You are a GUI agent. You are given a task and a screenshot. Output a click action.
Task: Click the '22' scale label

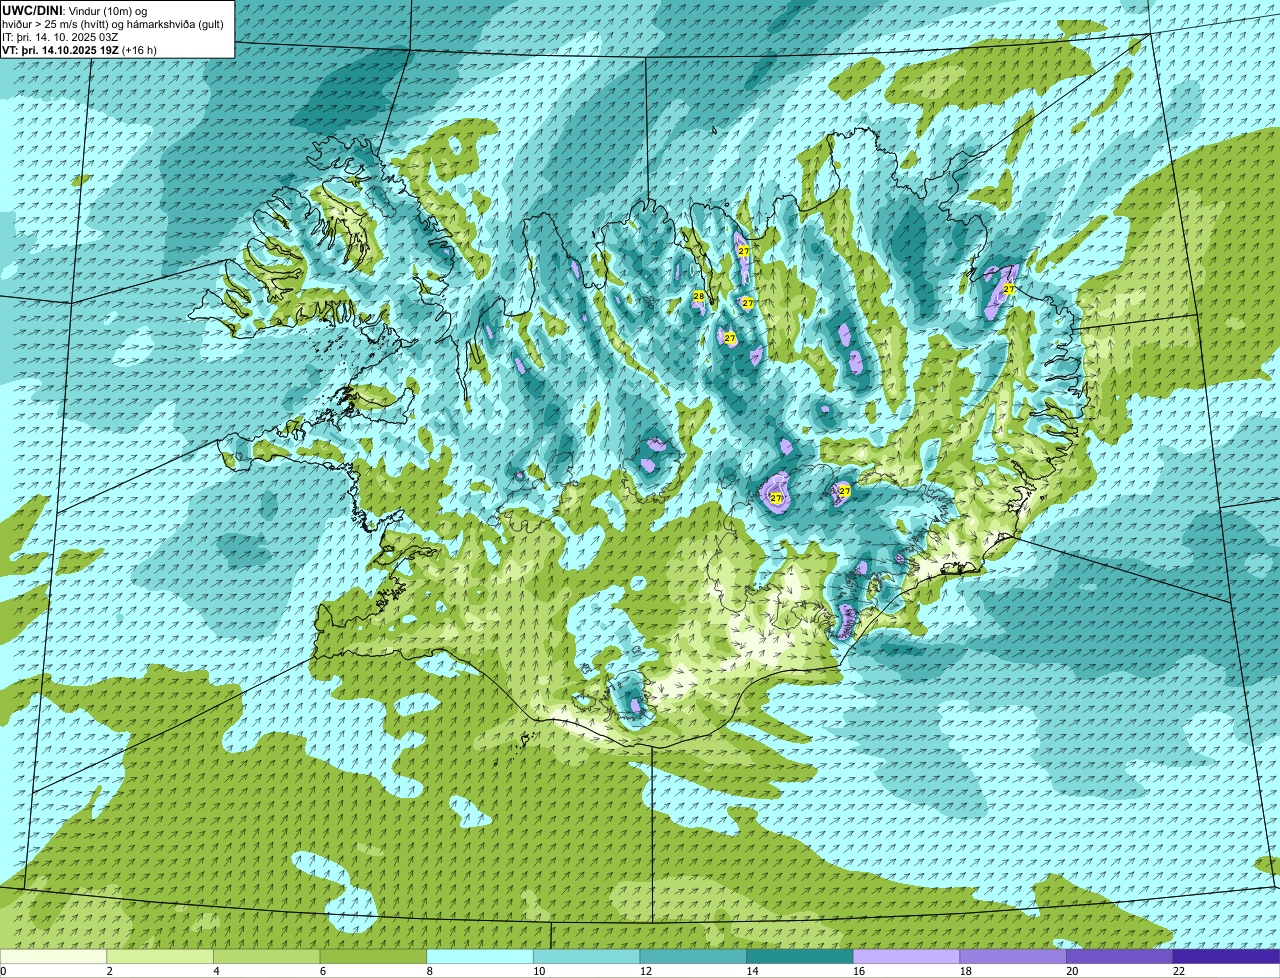(x=1179, y=971)
